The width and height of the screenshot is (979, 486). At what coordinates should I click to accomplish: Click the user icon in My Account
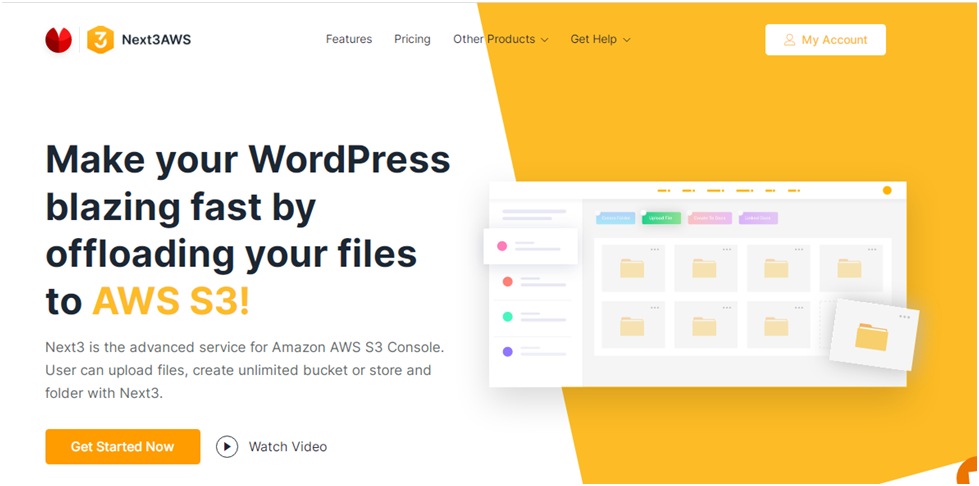pyautogui.click(x=789, y=40)
